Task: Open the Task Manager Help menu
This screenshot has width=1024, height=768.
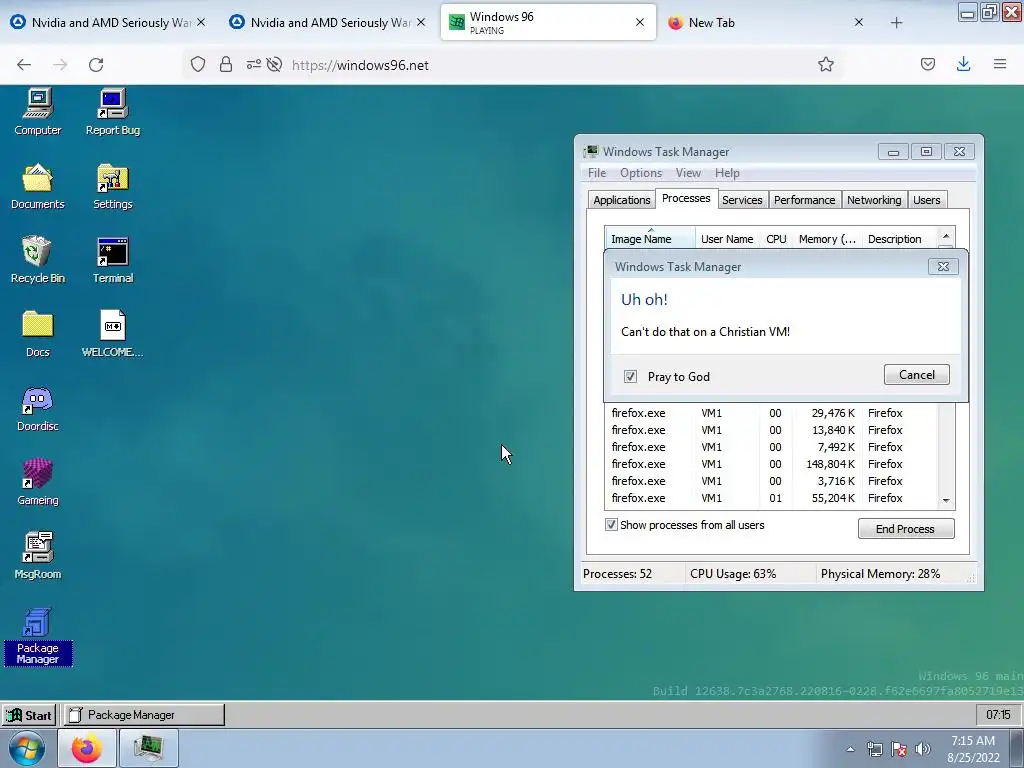Action: pos(727,173)
